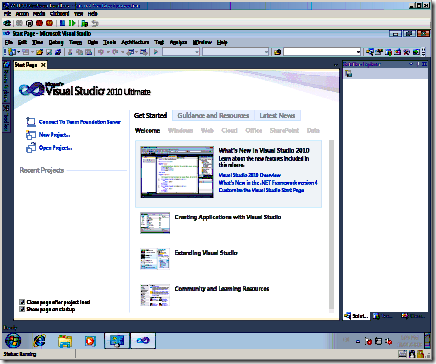Viewport: 436px width, 364px height.
Task: Click the Save All toolbar icon
Action: 58,52
